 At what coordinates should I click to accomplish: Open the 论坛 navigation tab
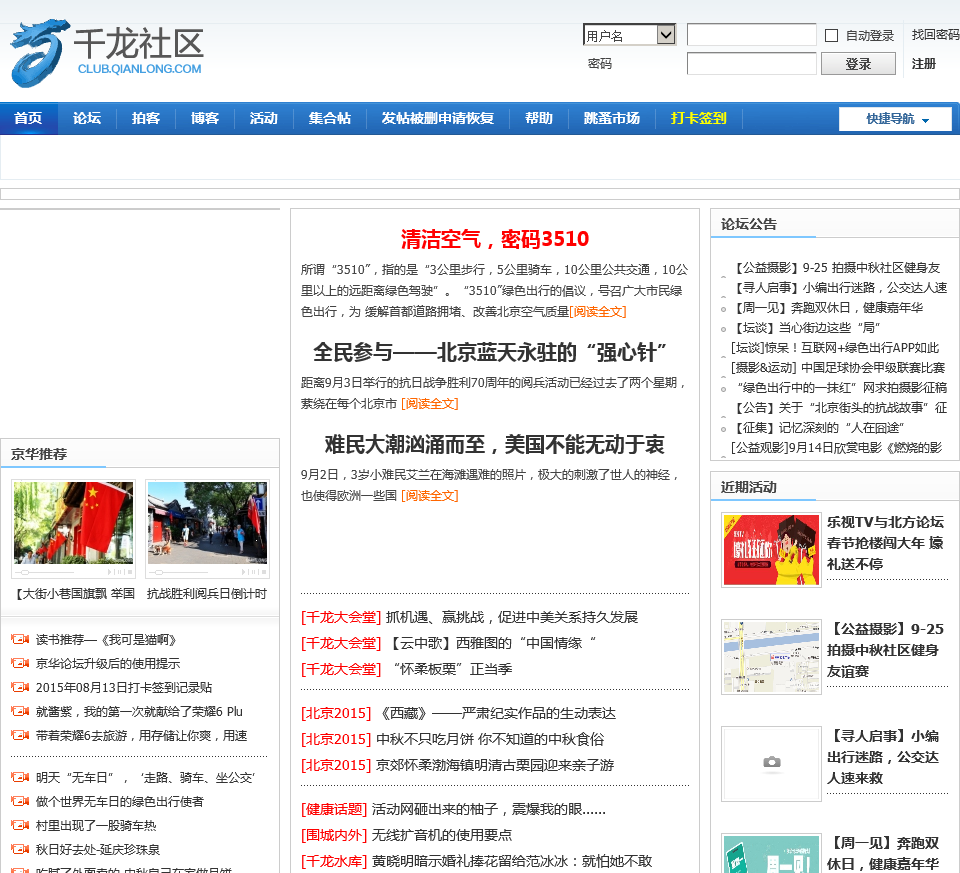click(87, 118)
